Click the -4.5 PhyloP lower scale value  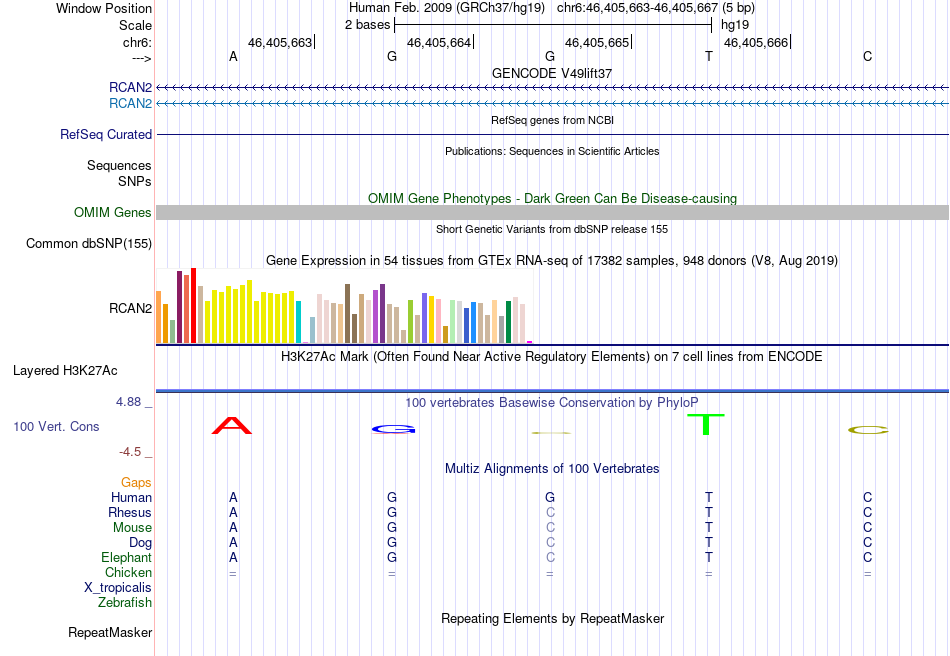tap(130, 452)
